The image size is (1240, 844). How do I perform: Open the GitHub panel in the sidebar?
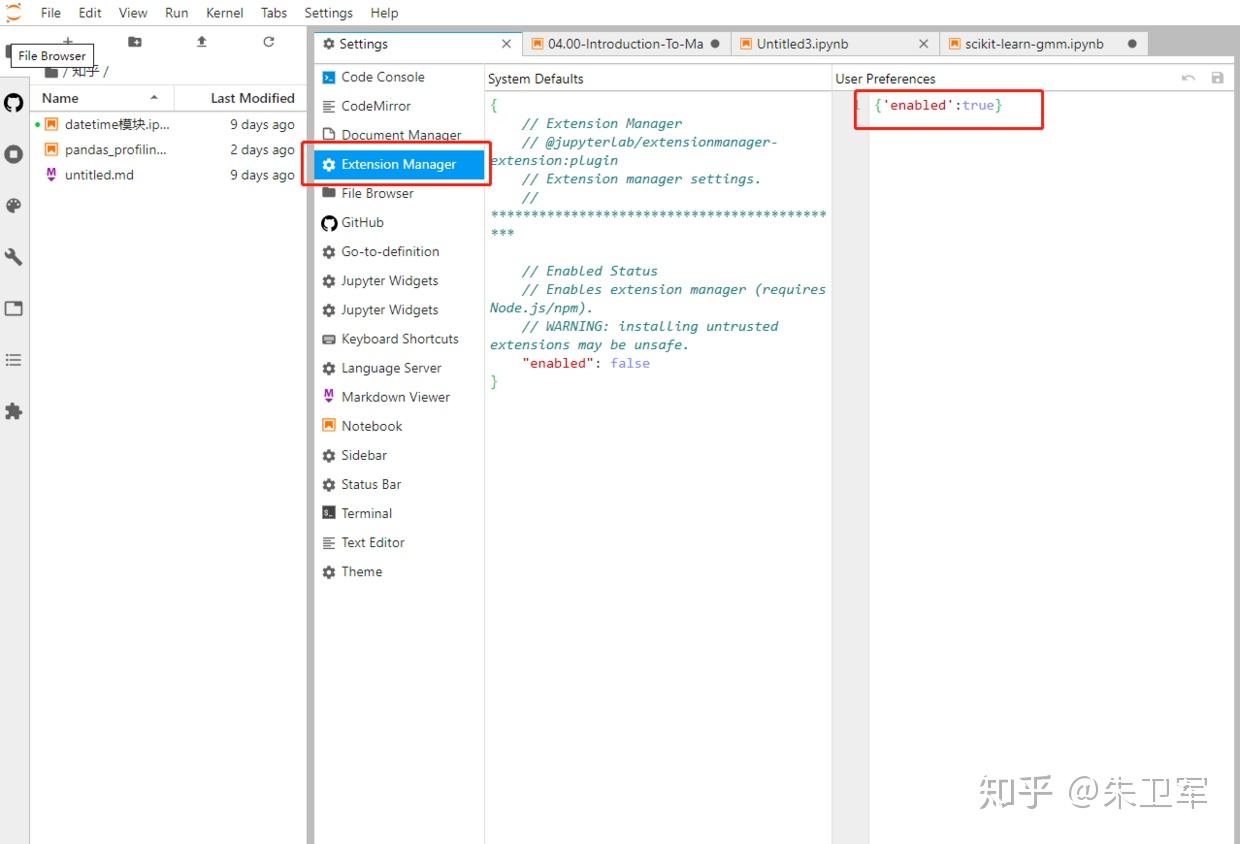point(13,102)
